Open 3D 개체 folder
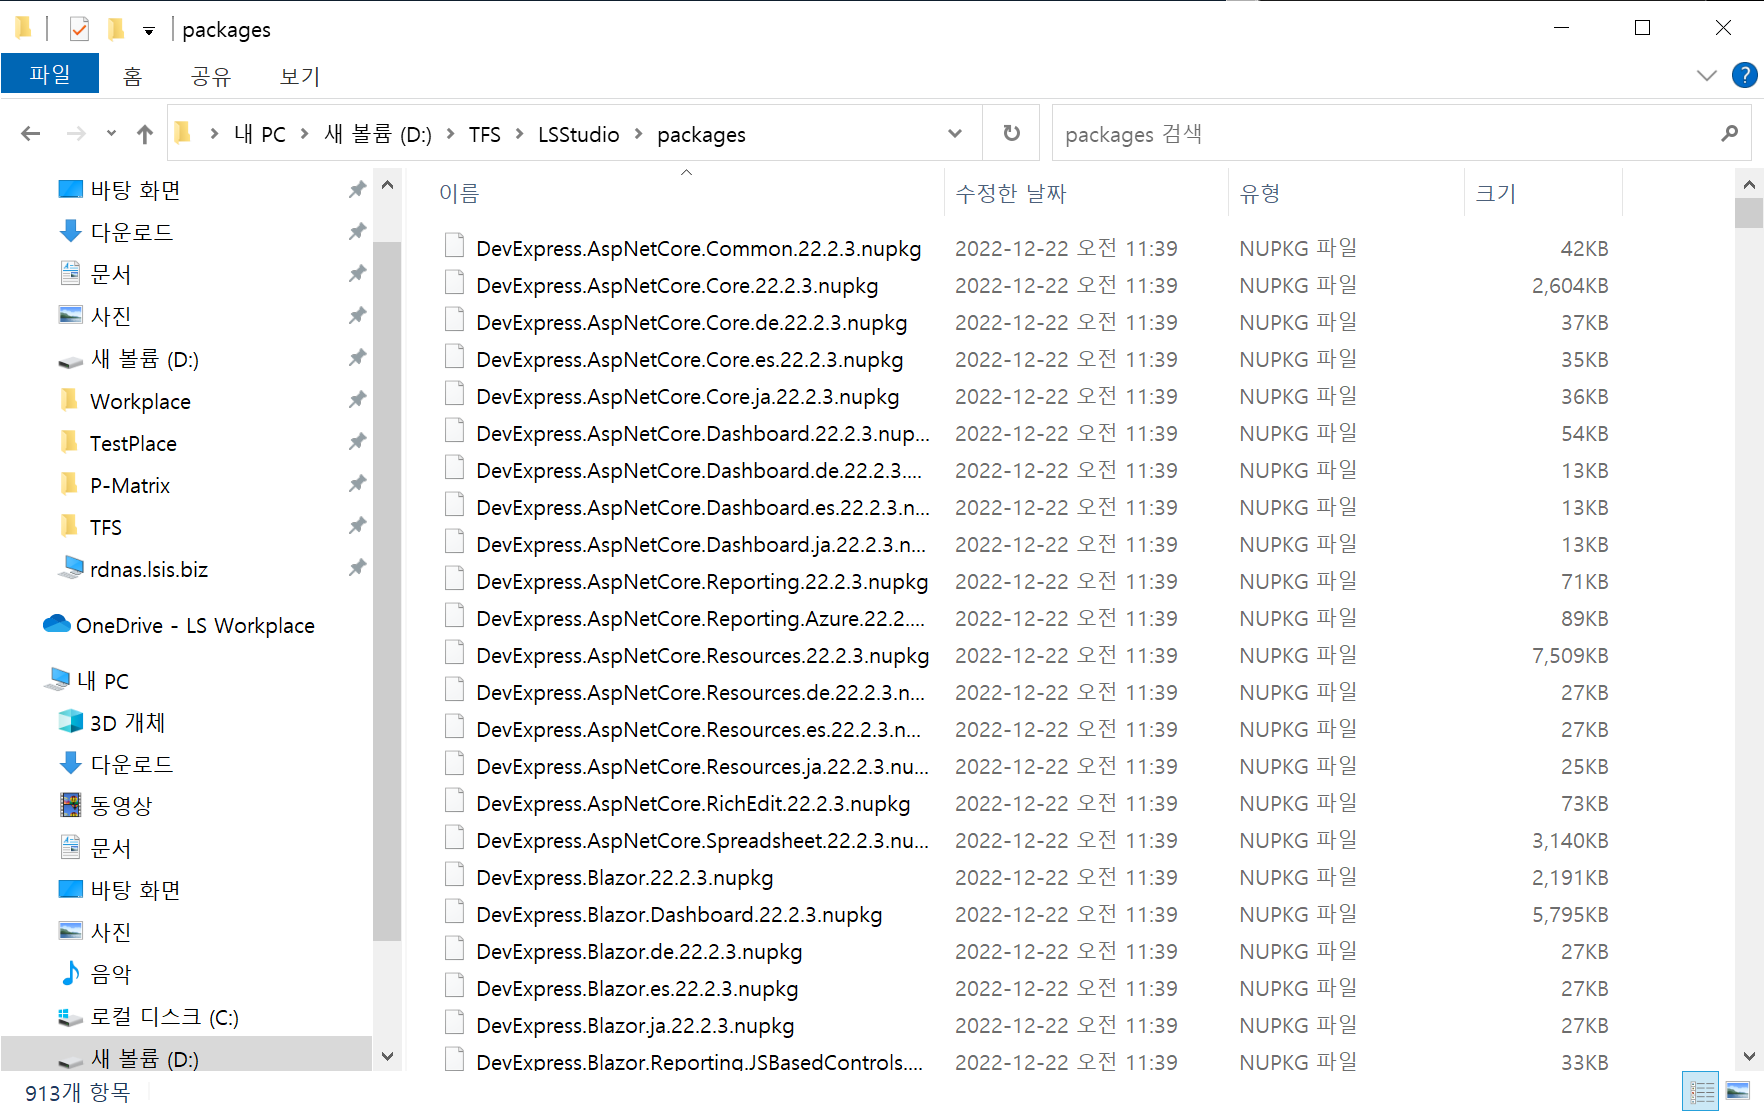1764x1111 pixels. pyautogui.click(x=127, y=723)
